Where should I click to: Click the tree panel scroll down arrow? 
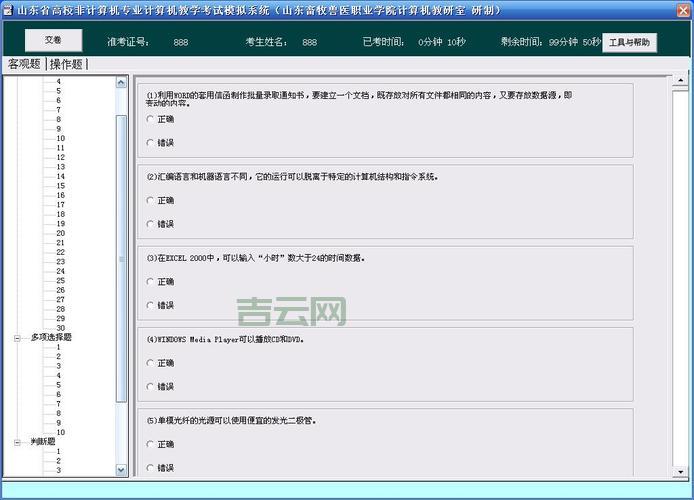121,470
